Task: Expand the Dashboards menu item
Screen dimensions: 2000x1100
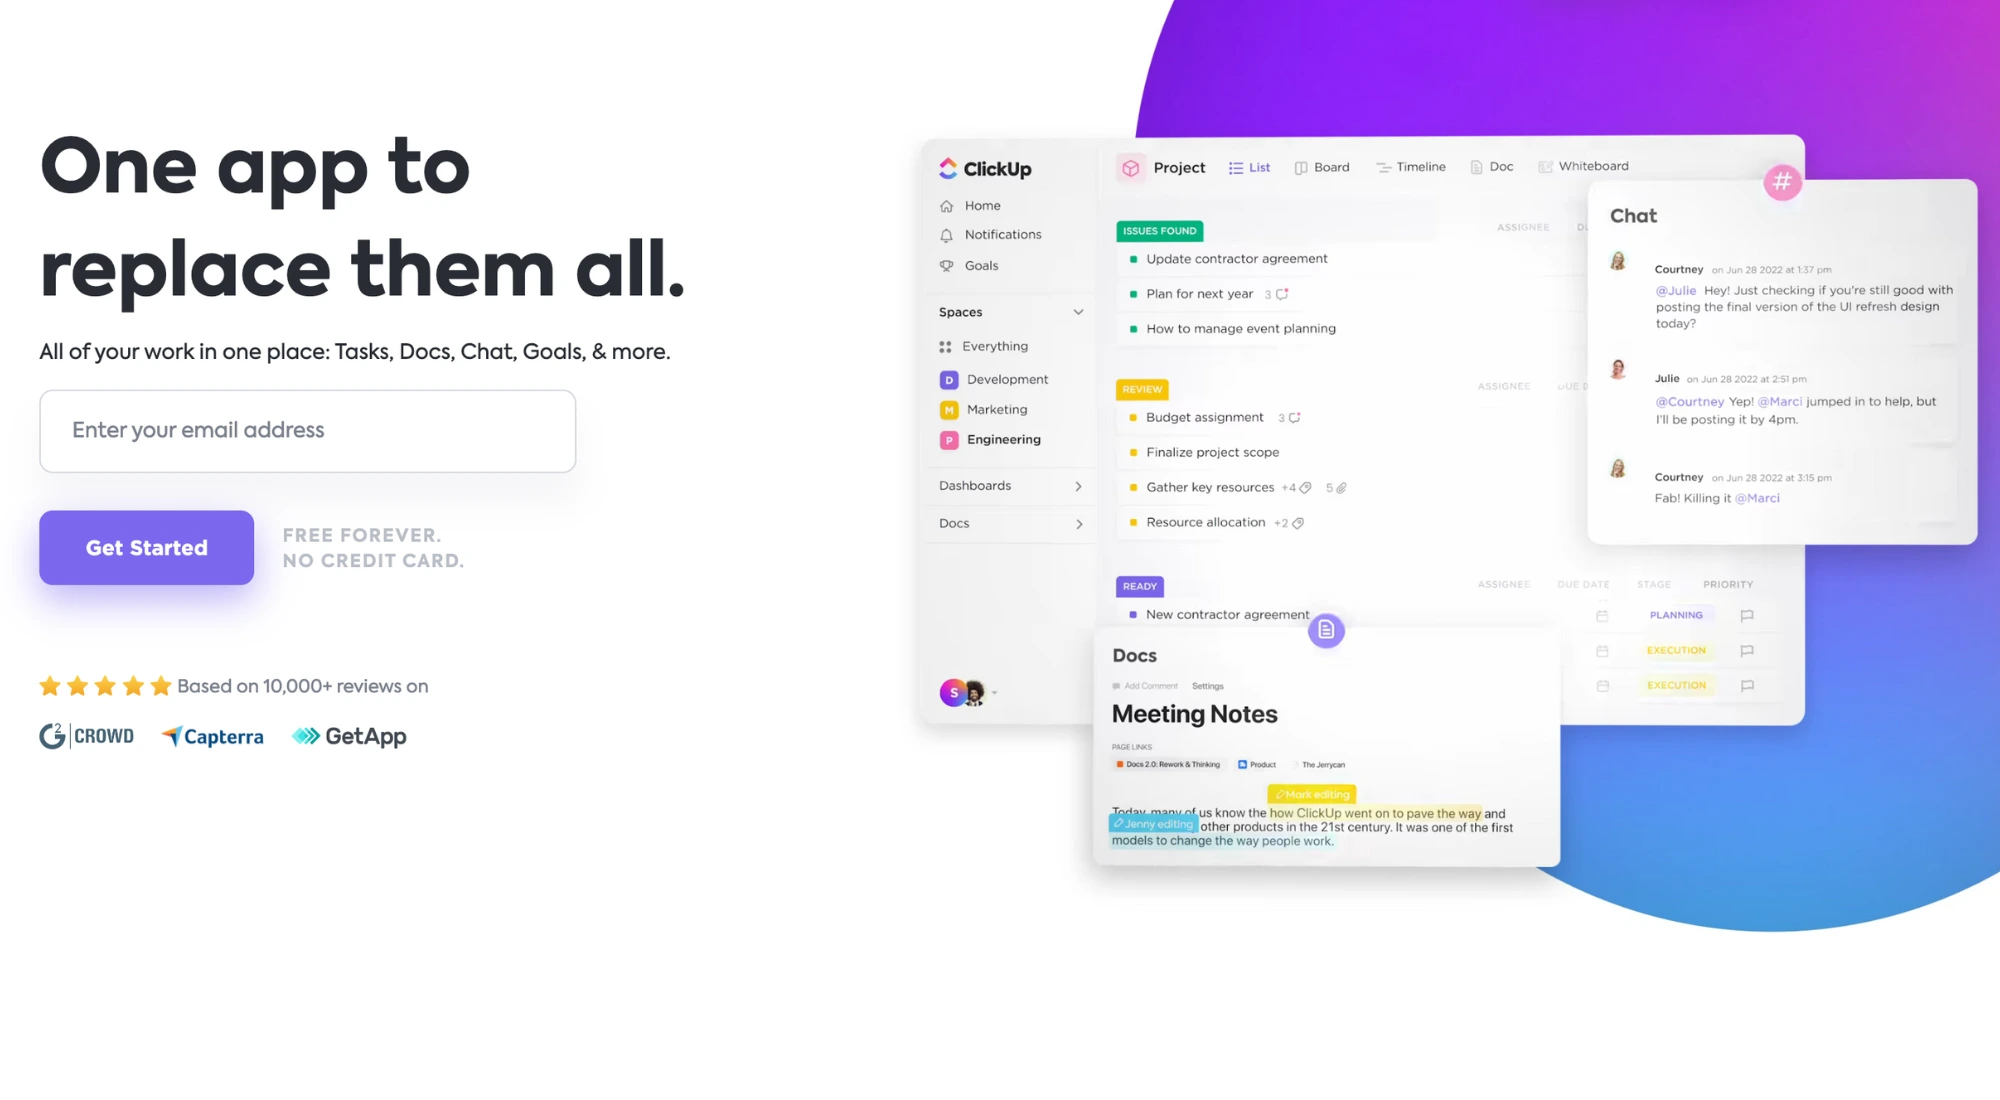Action: point(1079,485)
